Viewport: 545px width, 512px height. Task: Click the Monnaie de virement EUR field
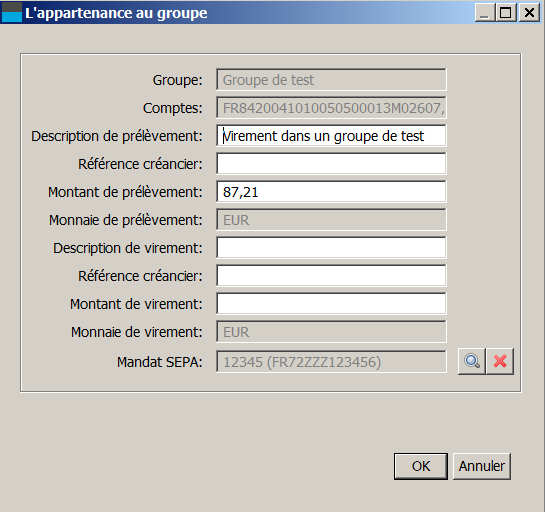pos(331,332)
